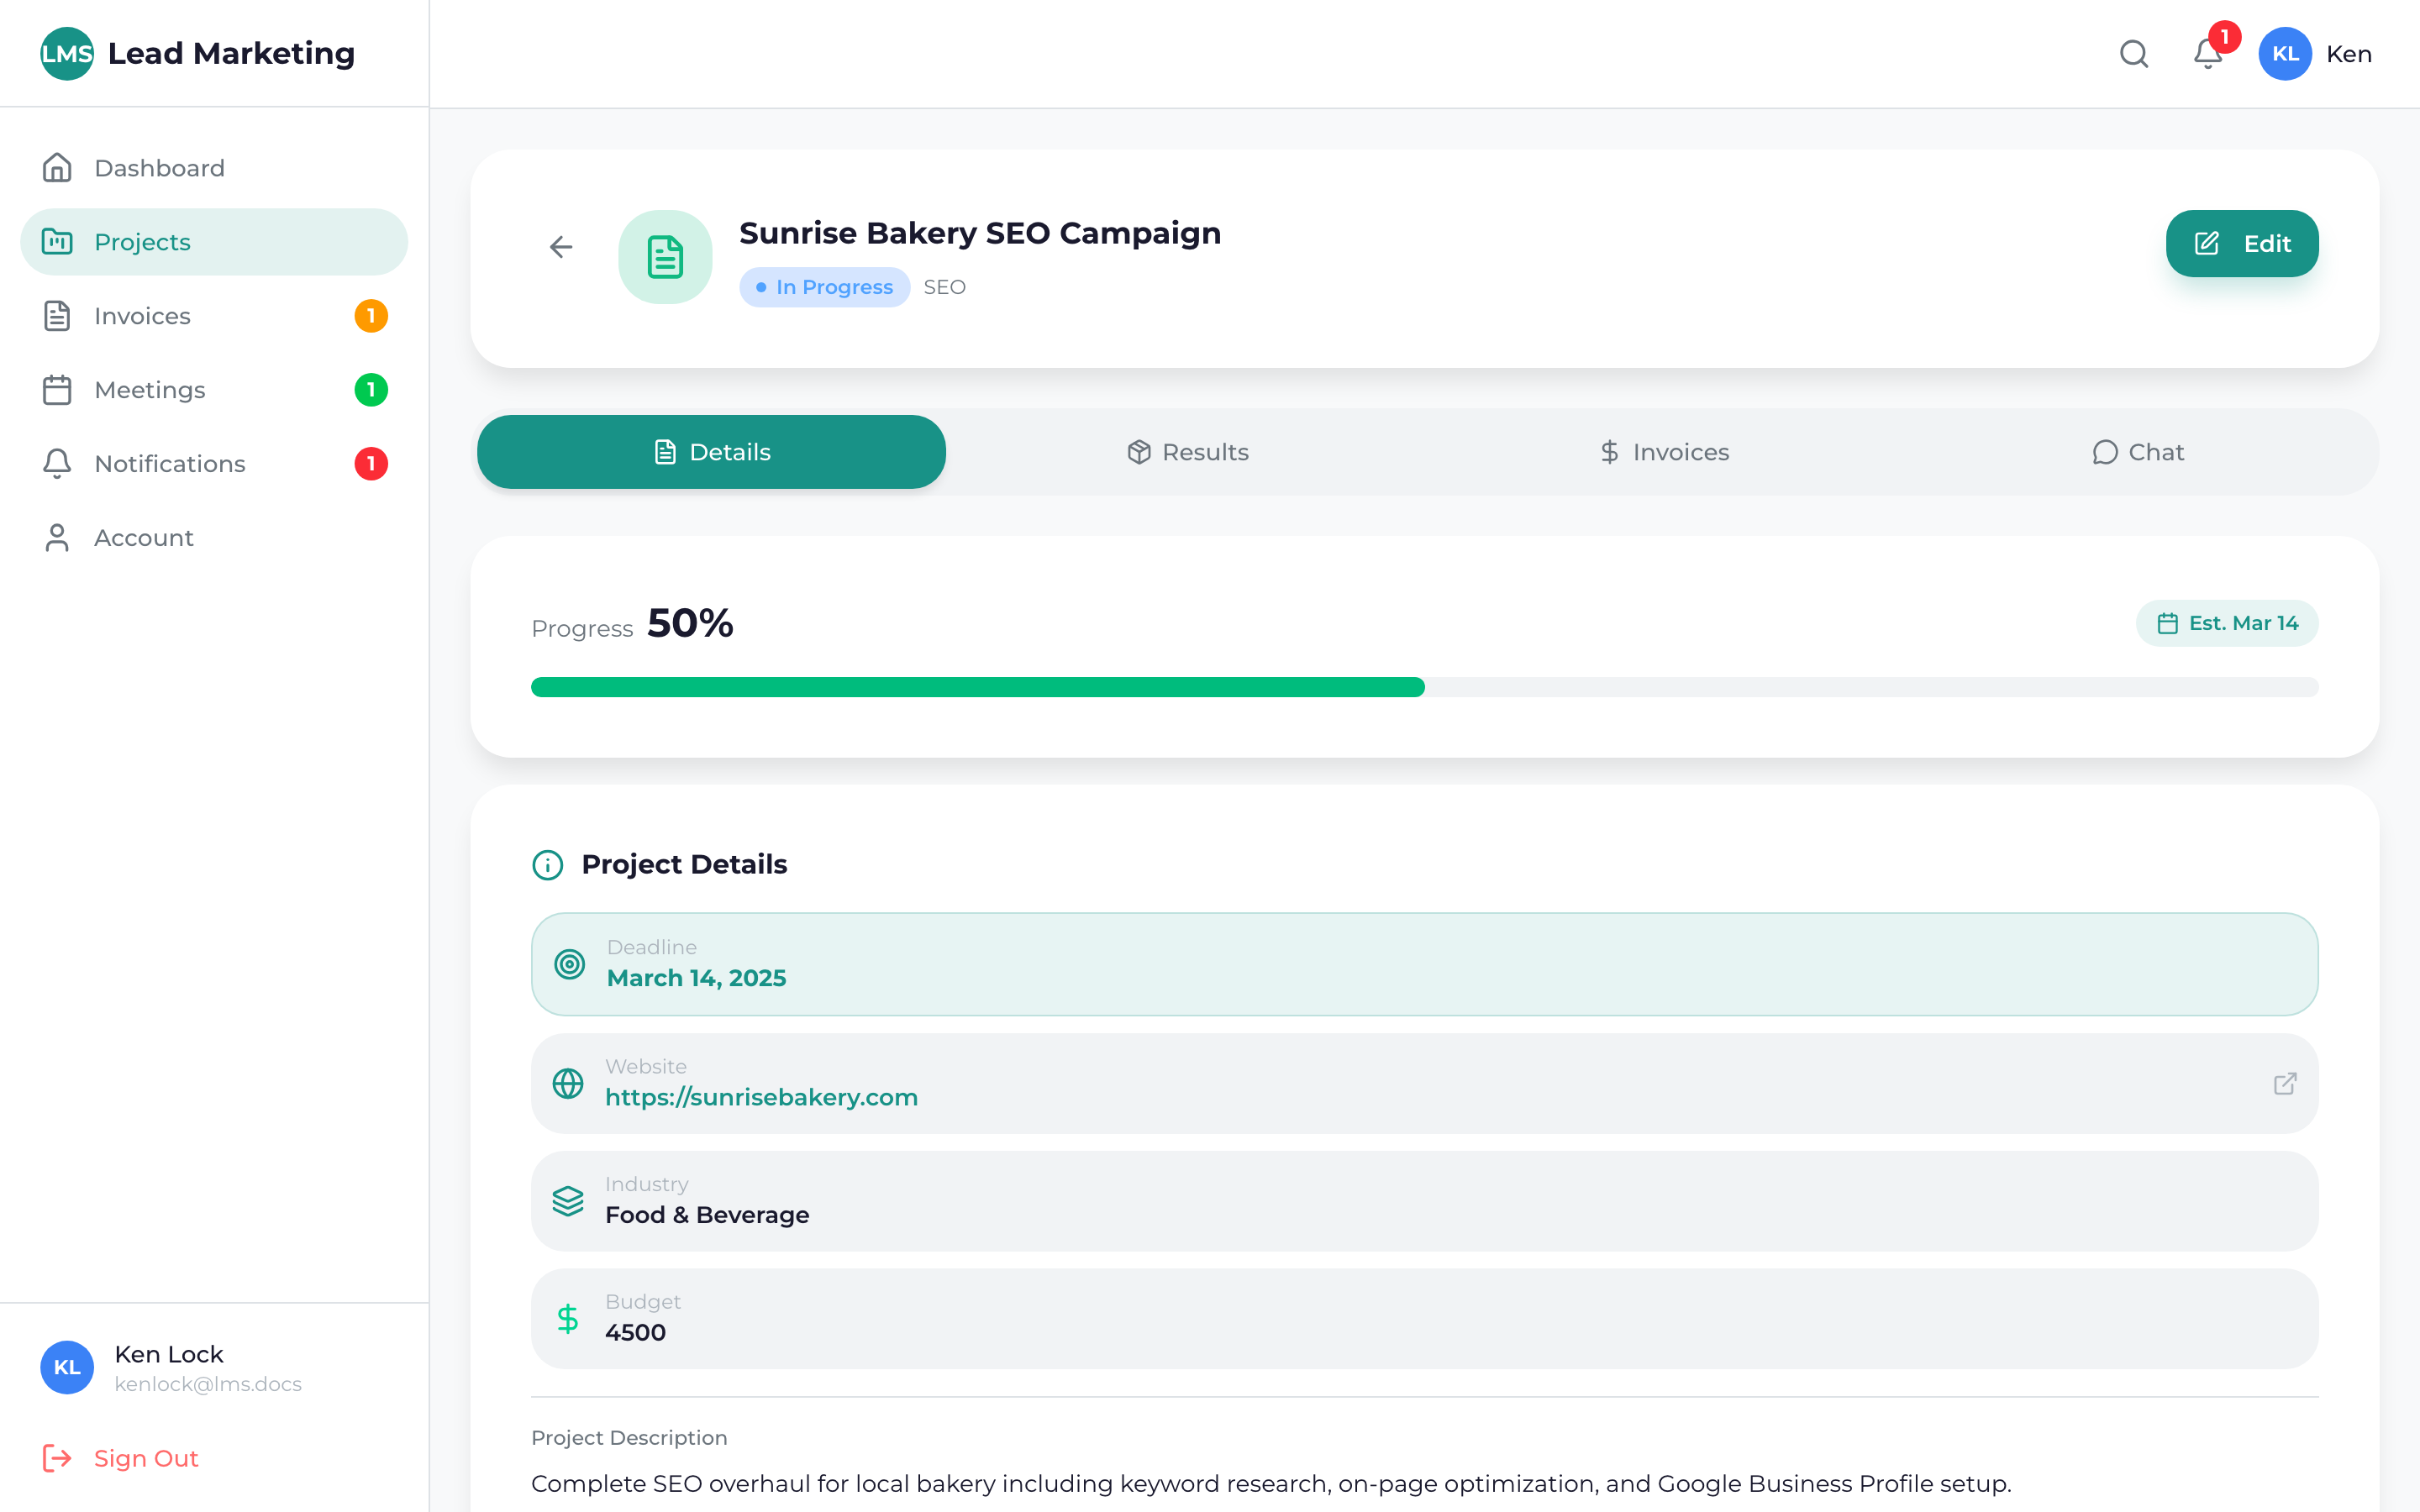Click the Est. Mar 14 date chip
This screenshot has height=1512, width=2420.
click(2227, 622)
